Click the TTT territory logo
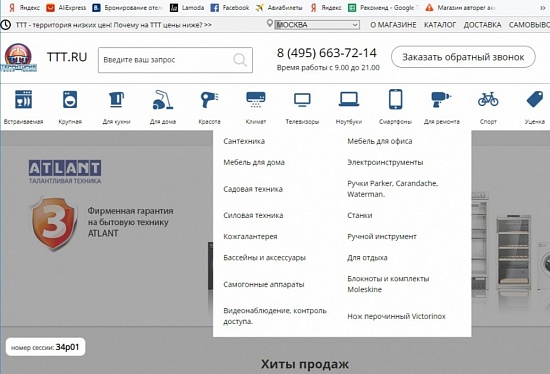The width and height of the screenshot is (550, 374). point(18,57)
